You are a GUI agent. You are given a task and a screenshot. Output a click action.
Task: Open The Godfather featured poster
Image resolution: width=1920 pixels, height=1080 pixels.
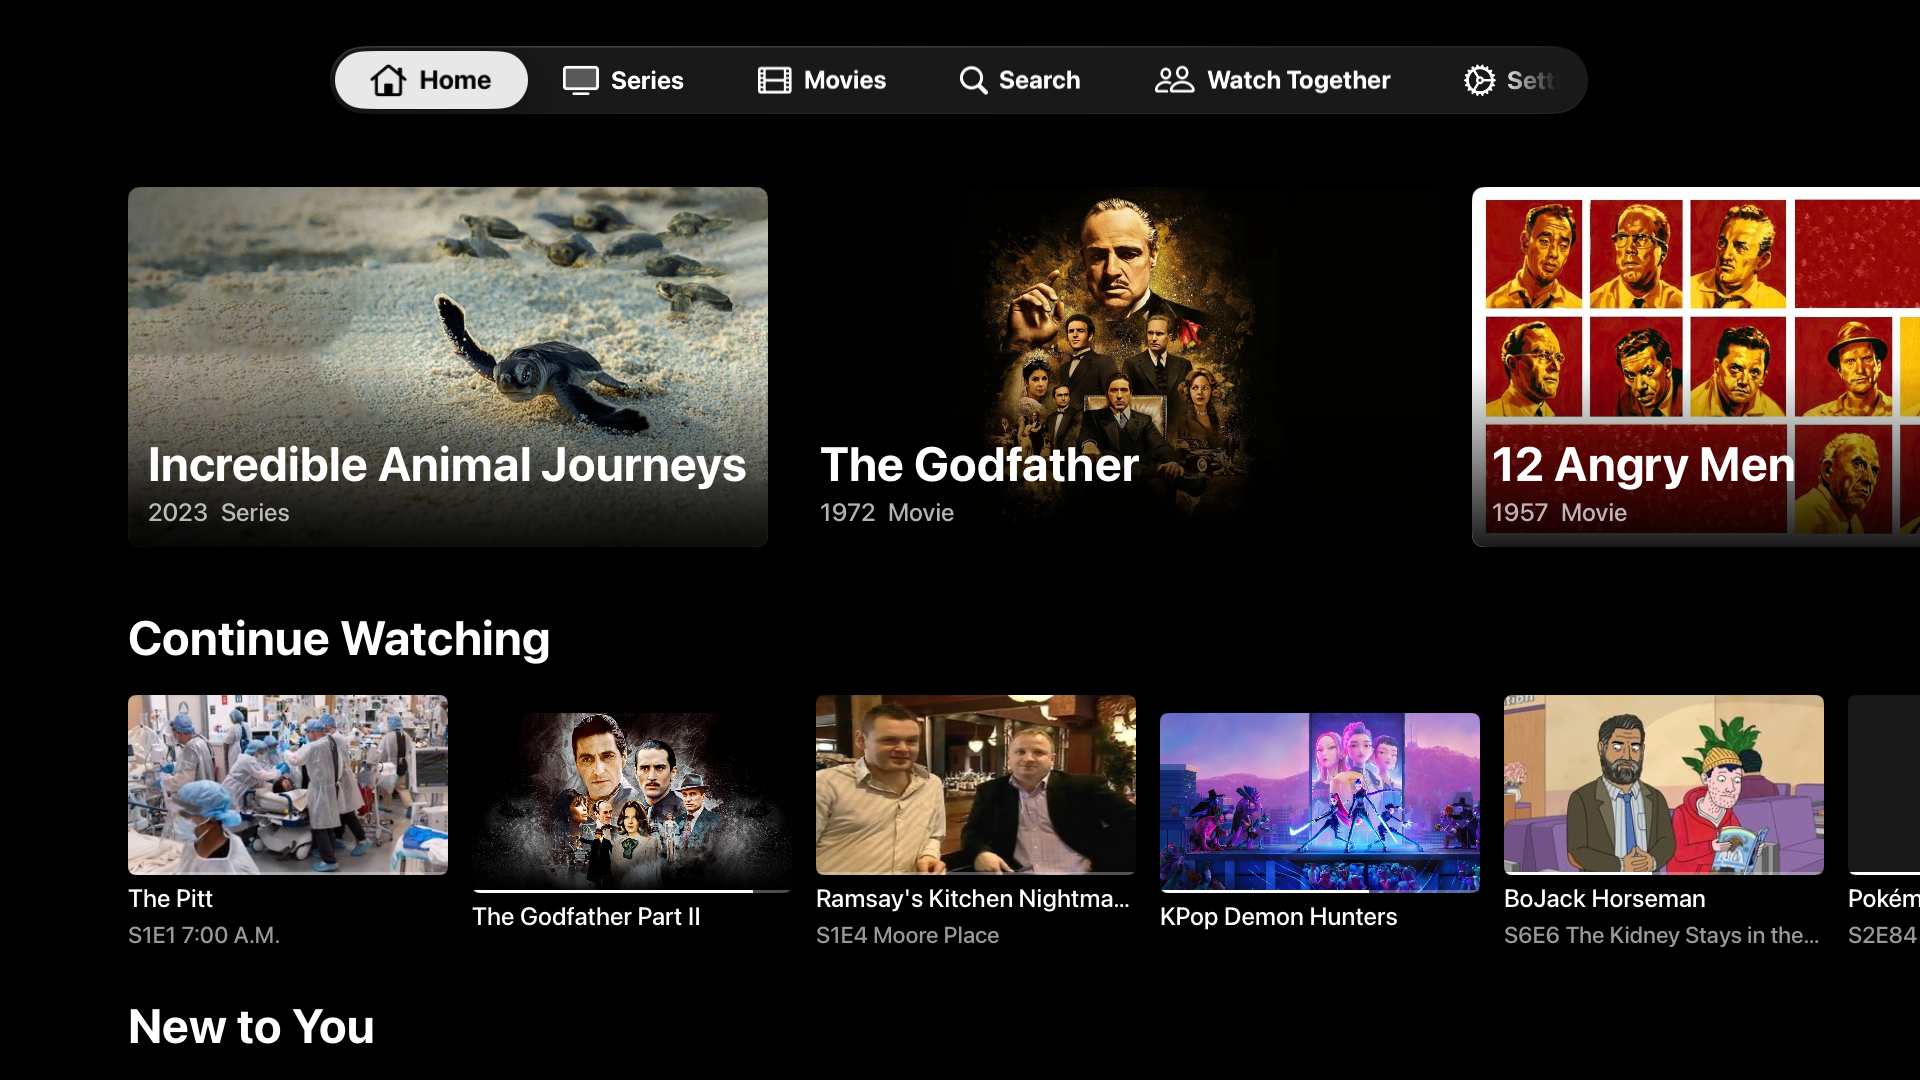coord(1120,367)
